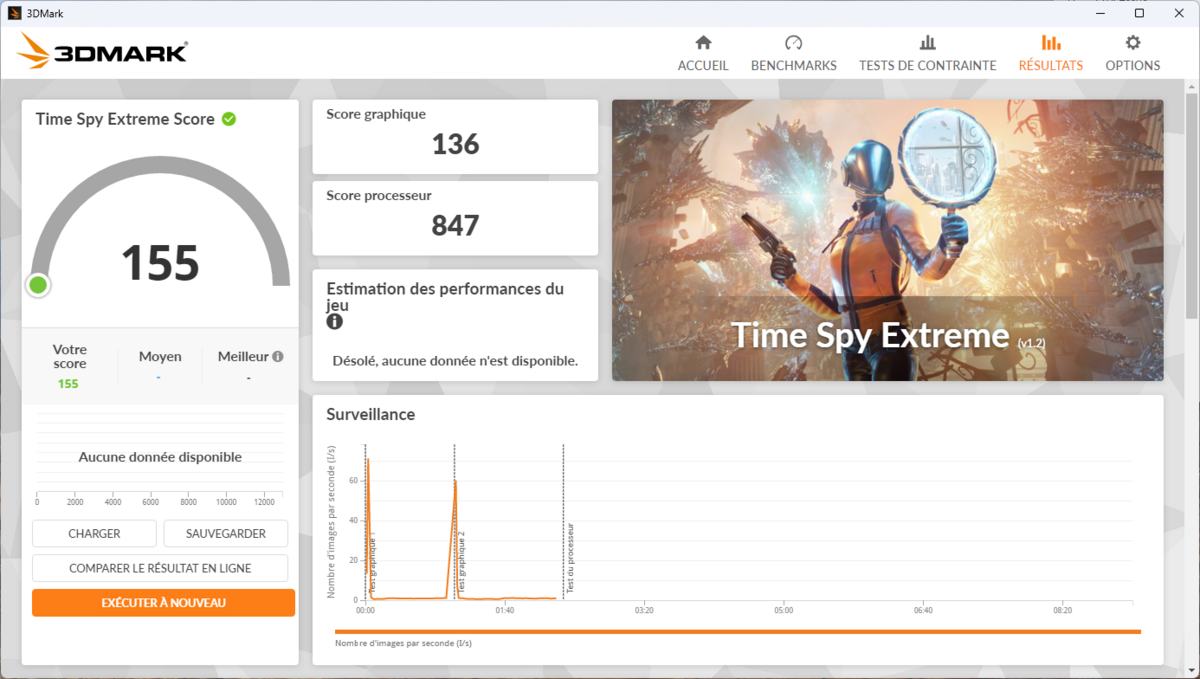This screenshot has height=679, width=1200.
Task: Click the 3DMark app icon in the title bar
Action: pos(15,13)
